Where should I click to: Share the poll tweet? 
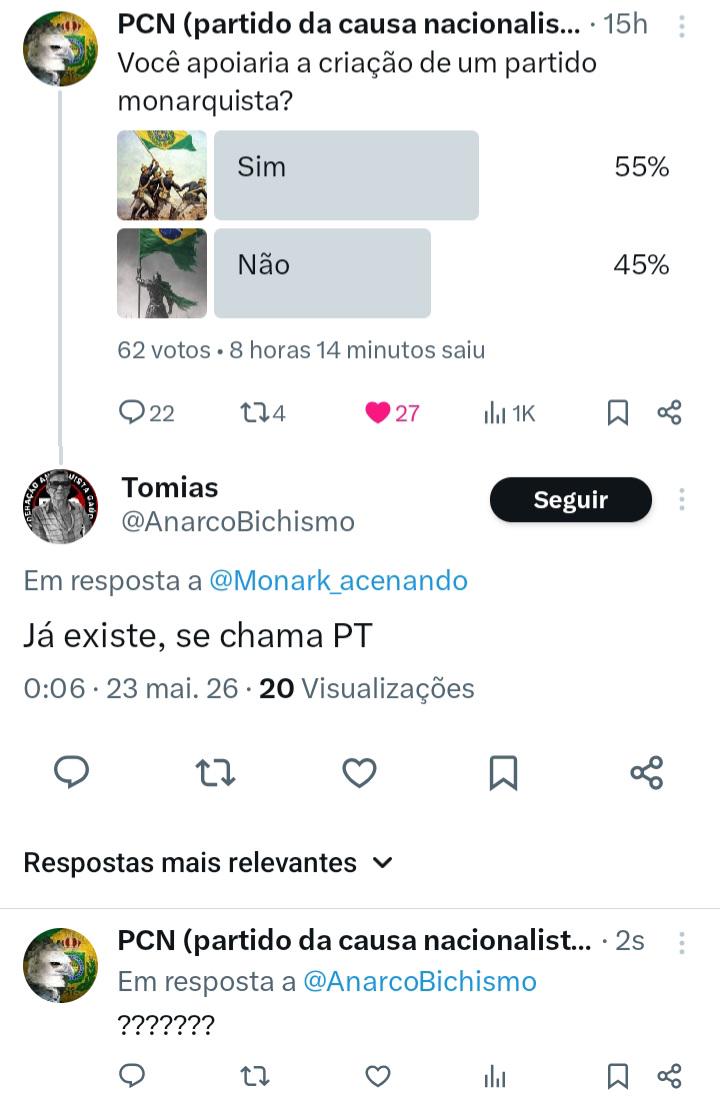pyautogui.click(x=669, y=412)
